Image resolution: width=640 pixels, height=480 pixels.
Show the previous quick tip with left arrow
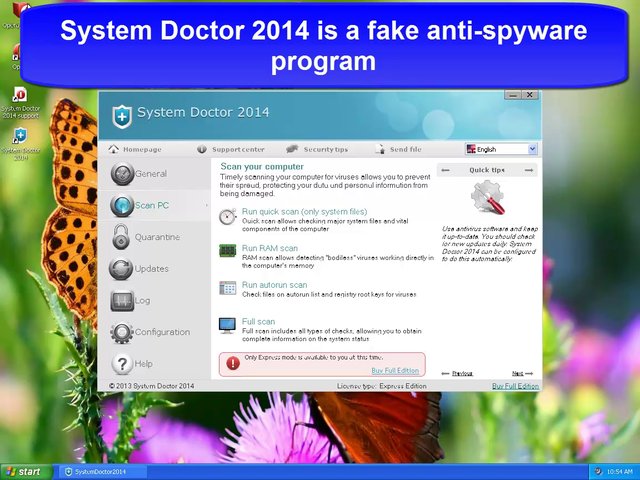click(446, 170)
